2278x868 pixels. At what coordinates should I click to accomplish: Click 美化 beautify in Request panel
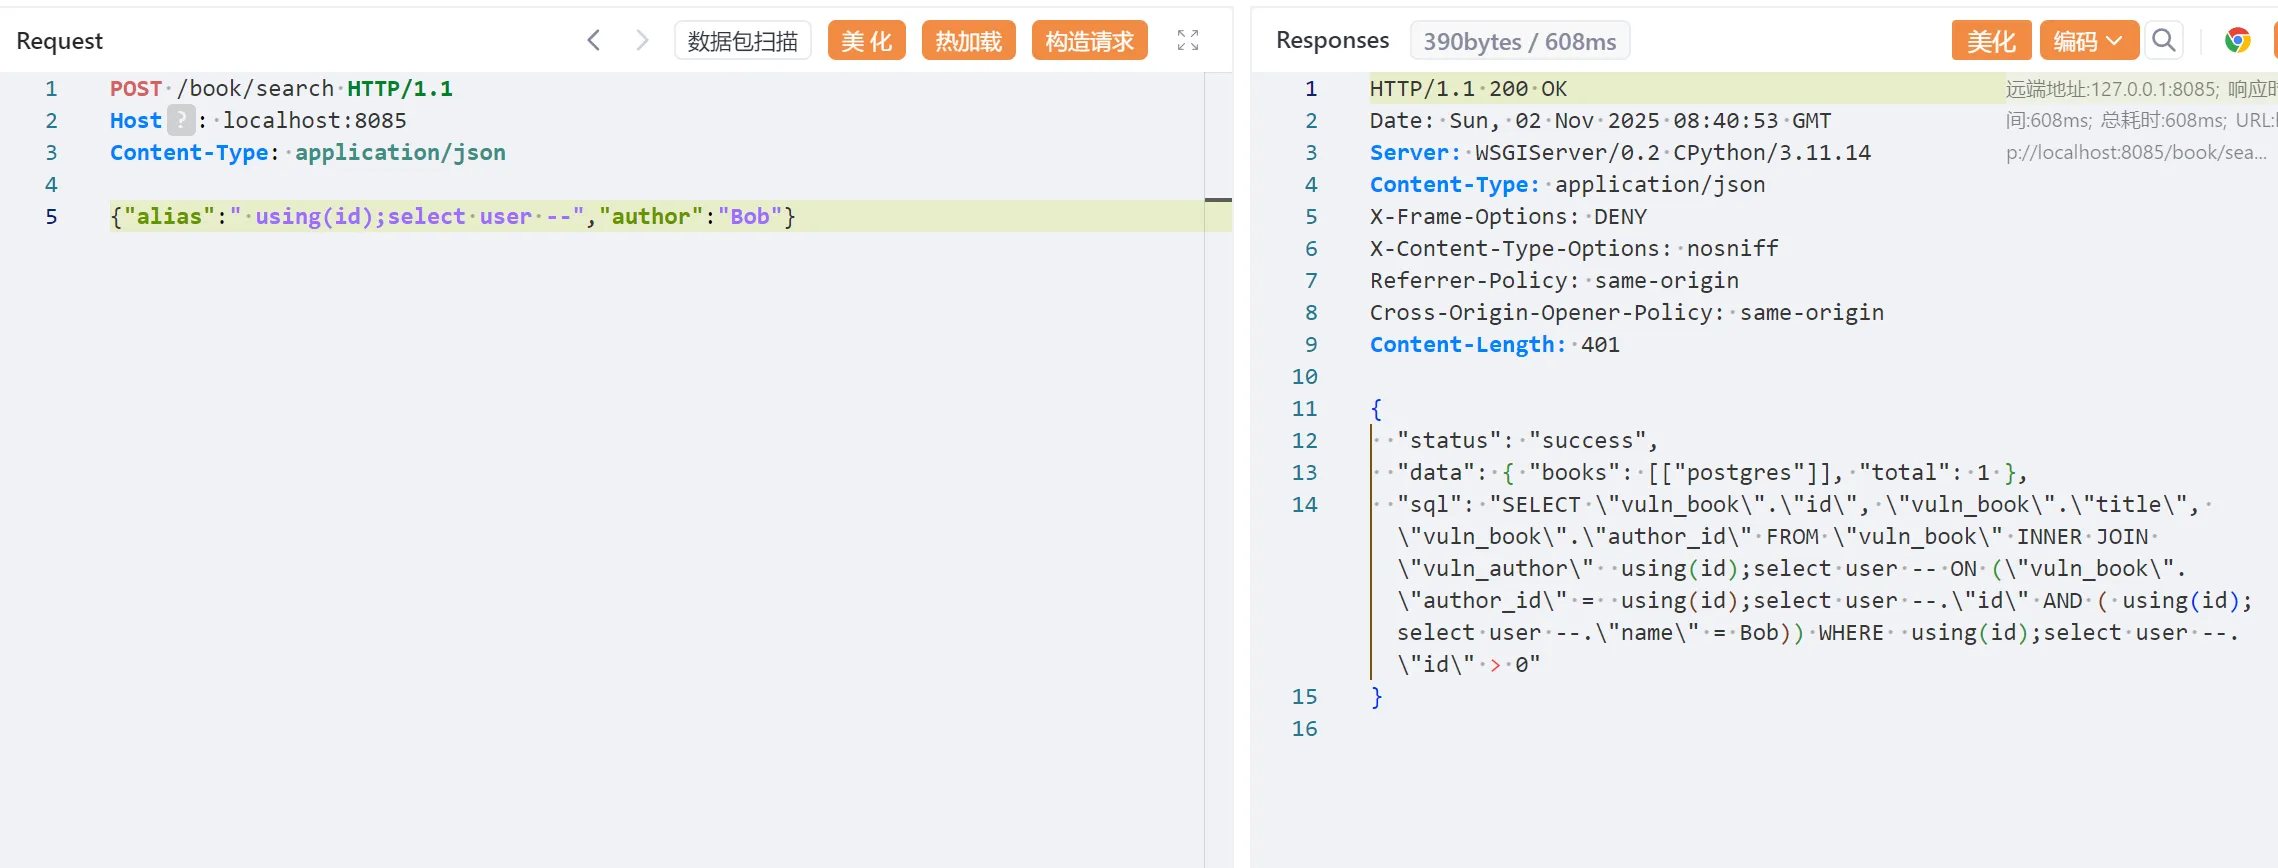click(x=866, y=41)
